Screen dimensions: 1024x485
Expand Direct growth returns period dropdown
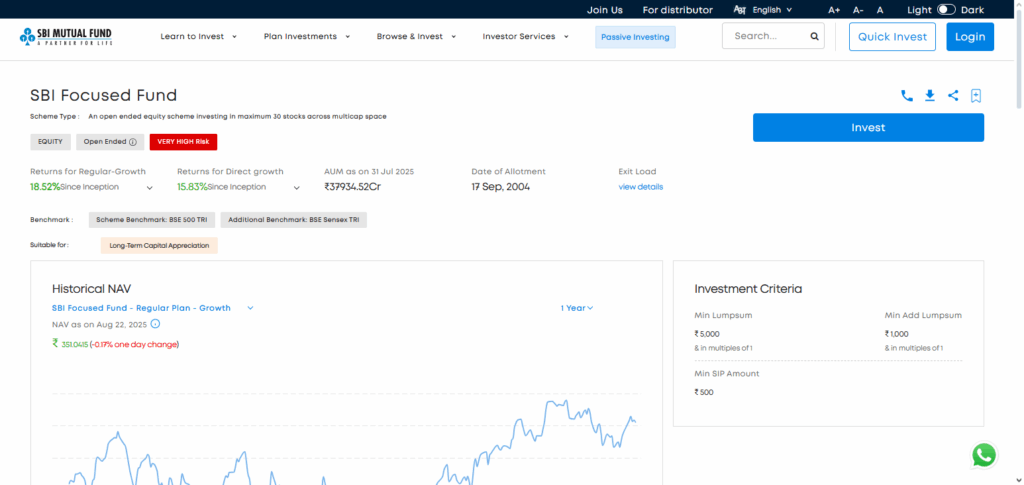(x=296, y=188)
